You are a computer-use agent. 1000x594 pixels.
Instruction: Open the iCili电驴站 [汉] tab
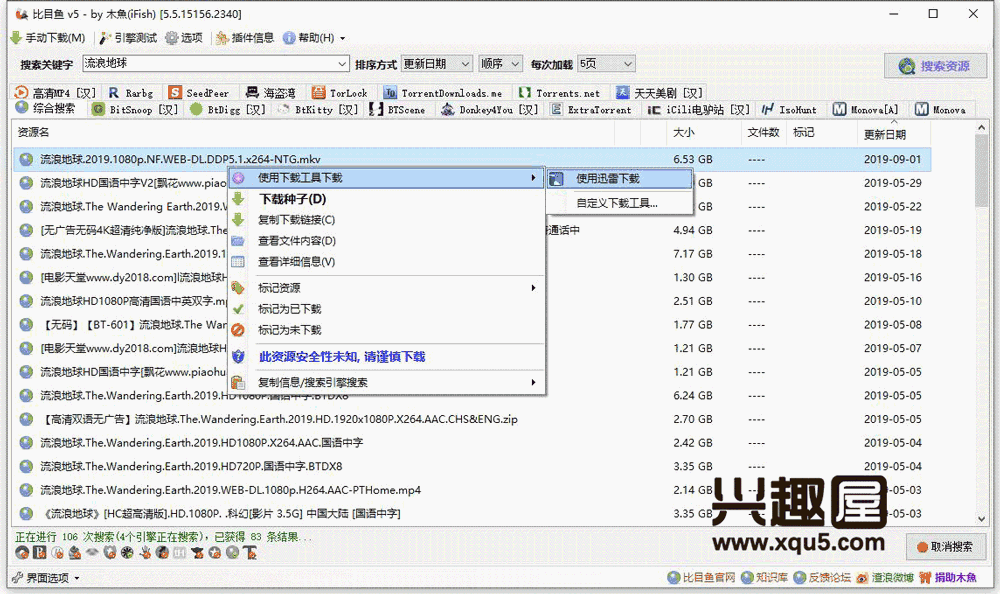[x=698, y=110]
